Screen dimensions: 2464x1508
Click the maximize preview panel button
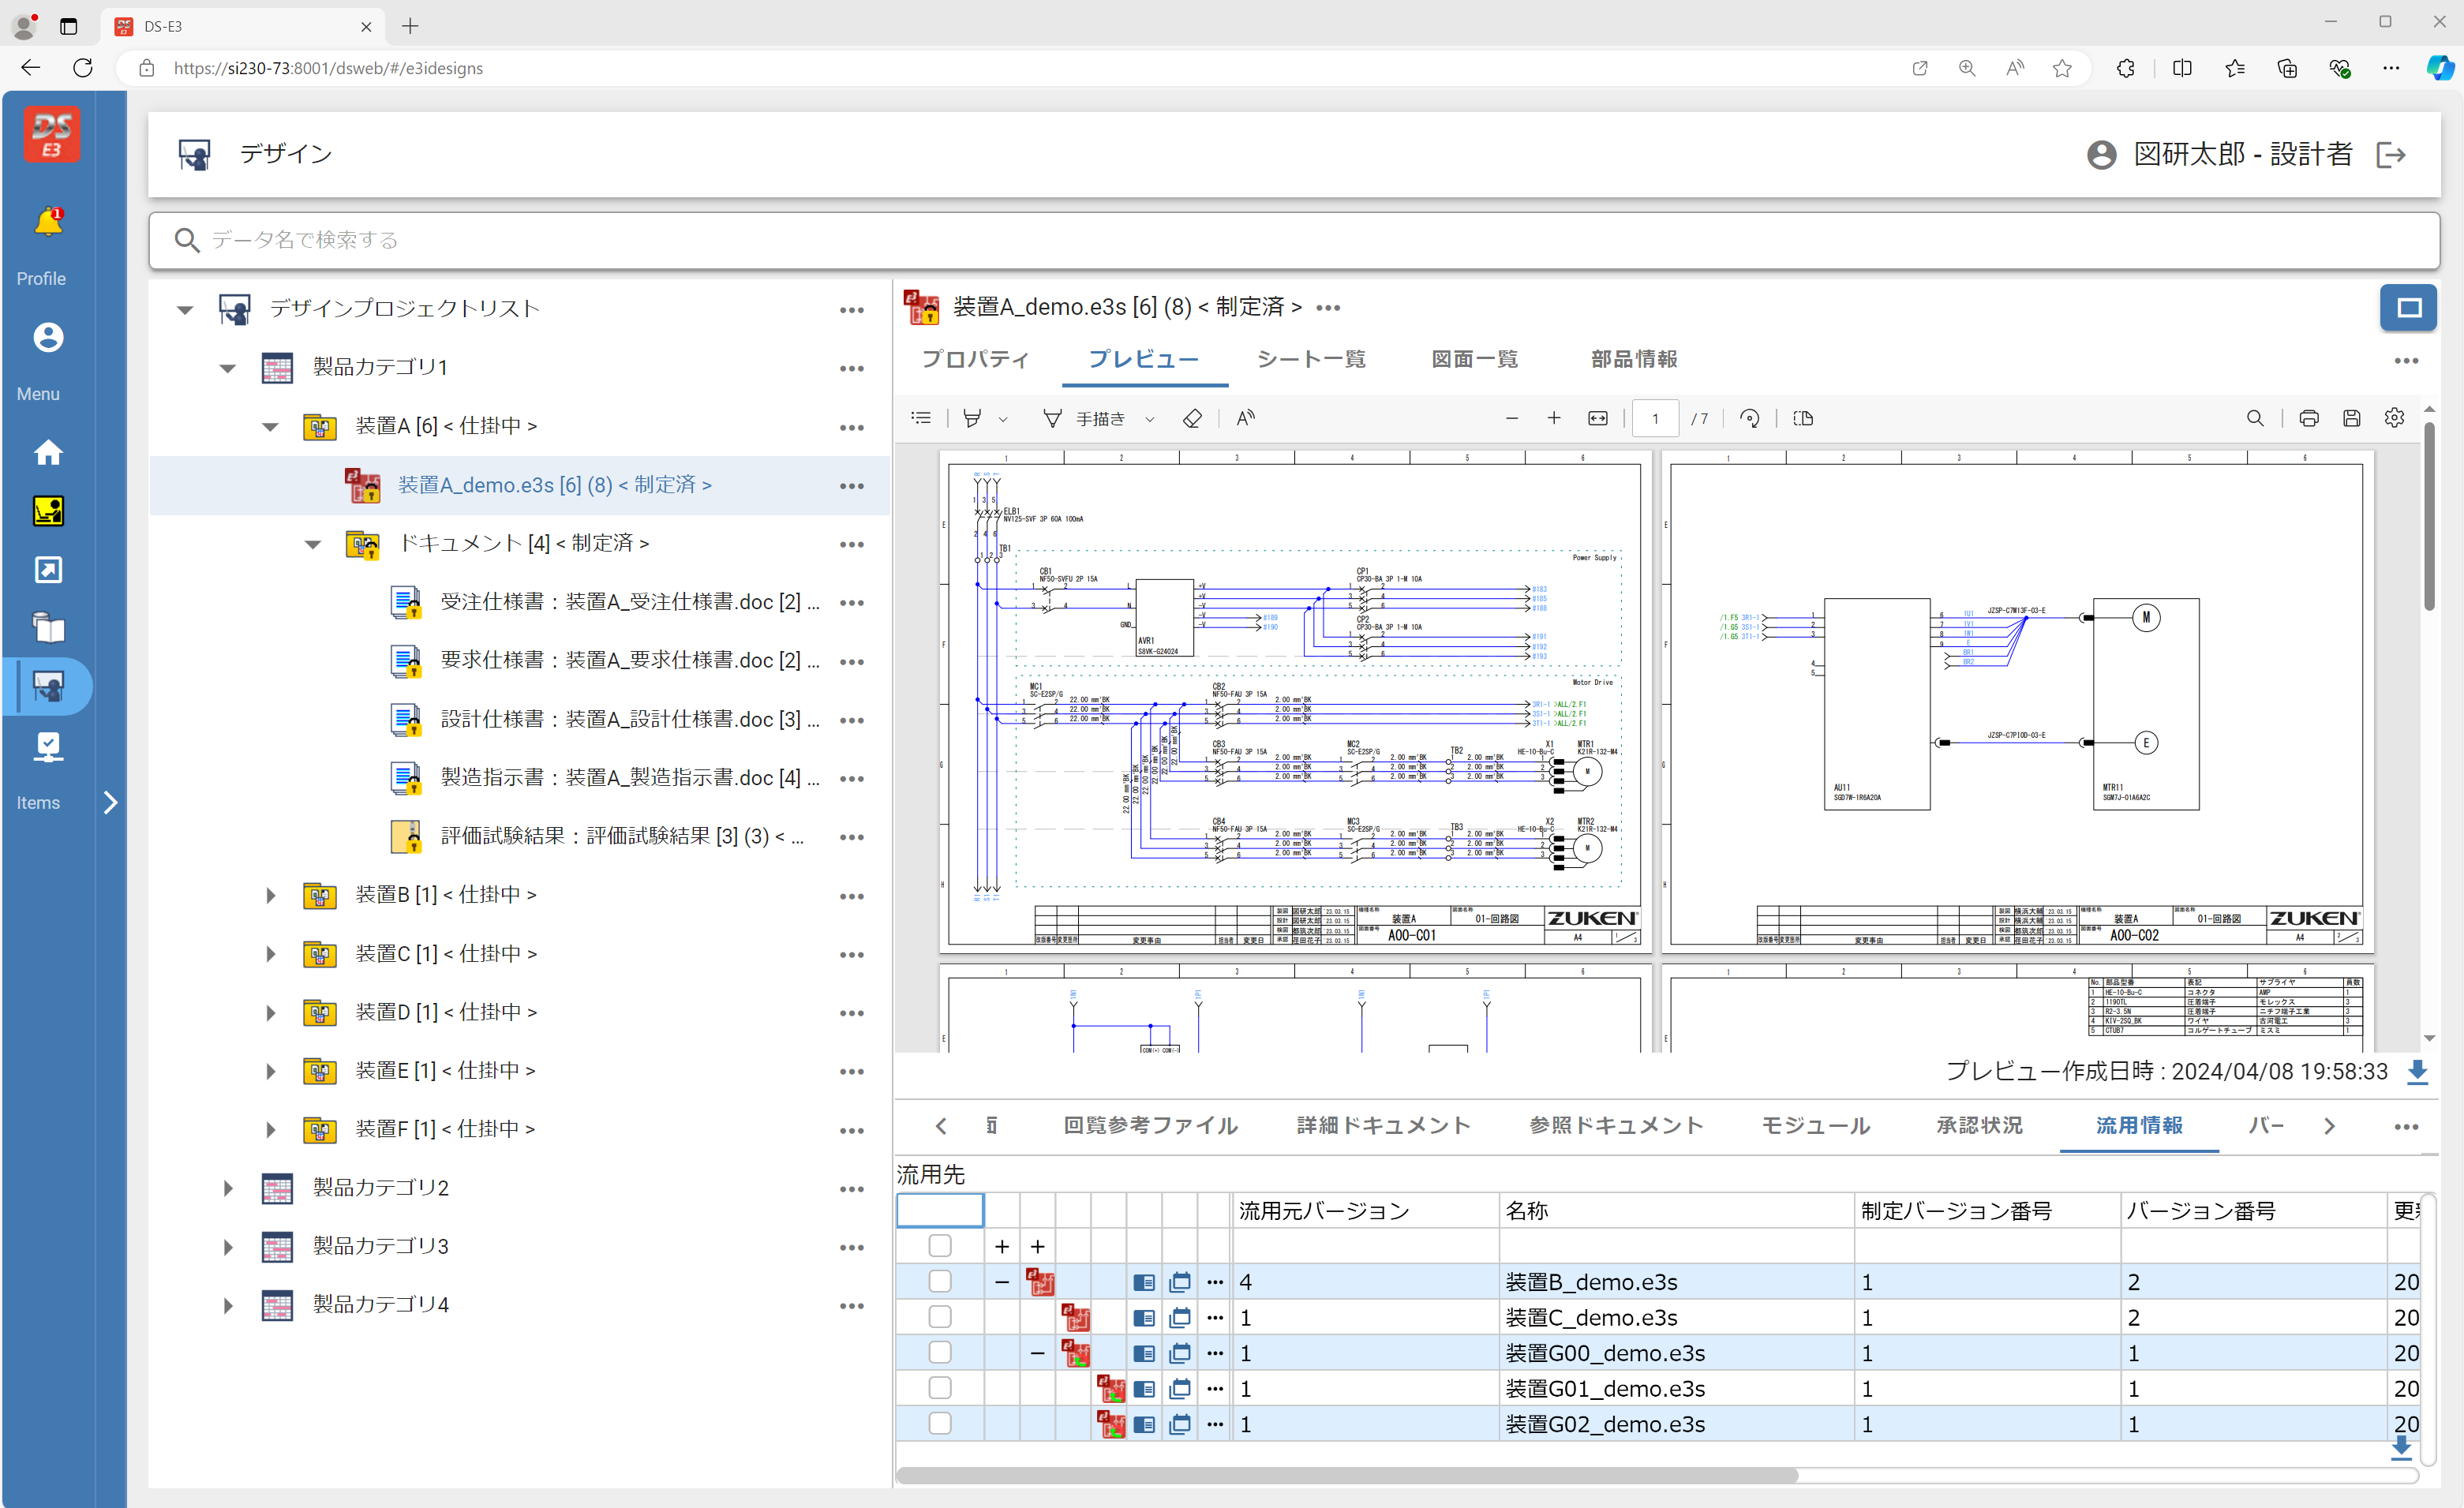pos(2408,308)
